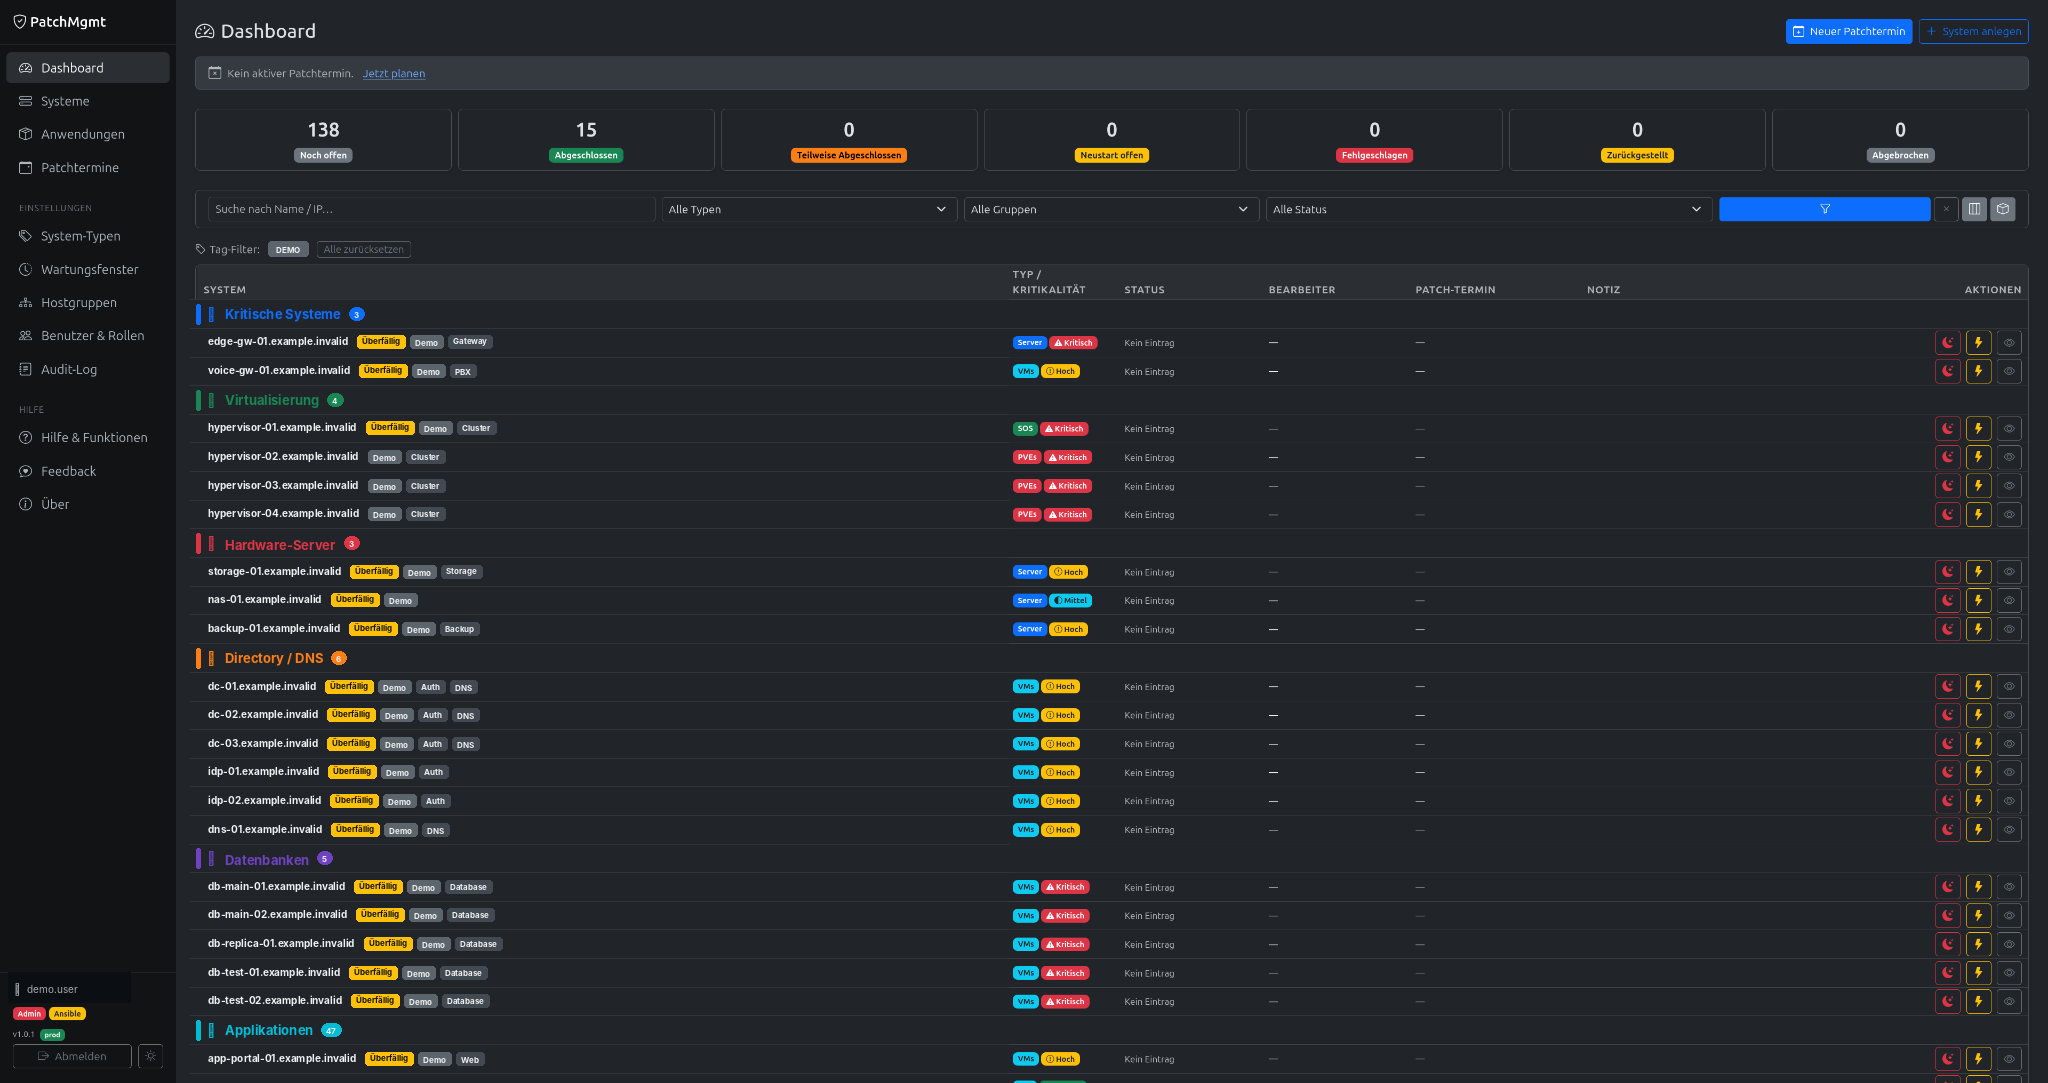
Task: Collapse the Kritische Systeme group
Action: tap(282, 314)
